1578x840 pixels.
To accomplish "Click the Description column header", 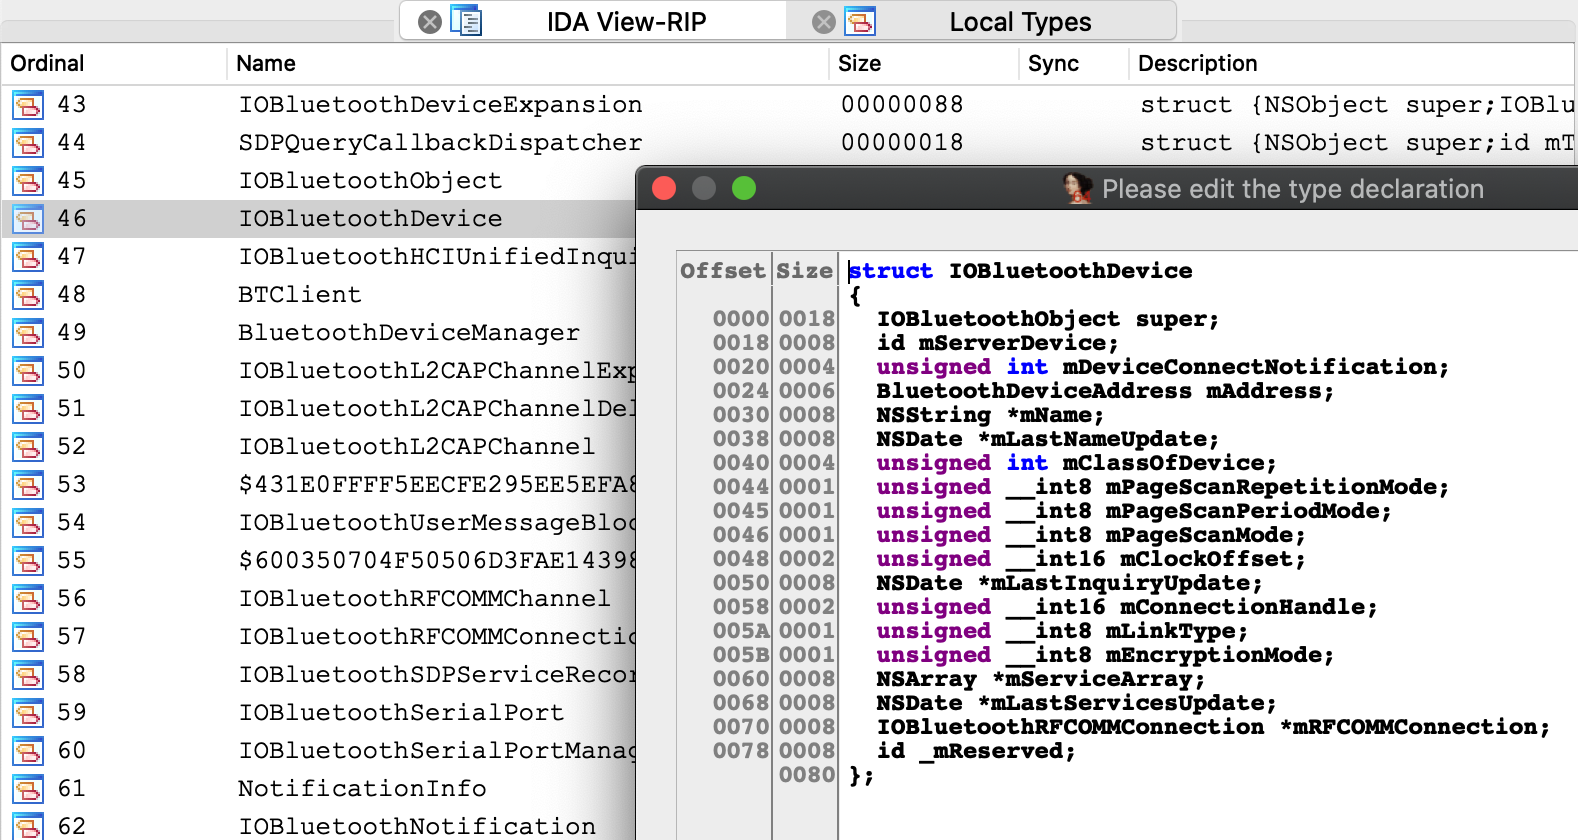I will point(1197,64).
